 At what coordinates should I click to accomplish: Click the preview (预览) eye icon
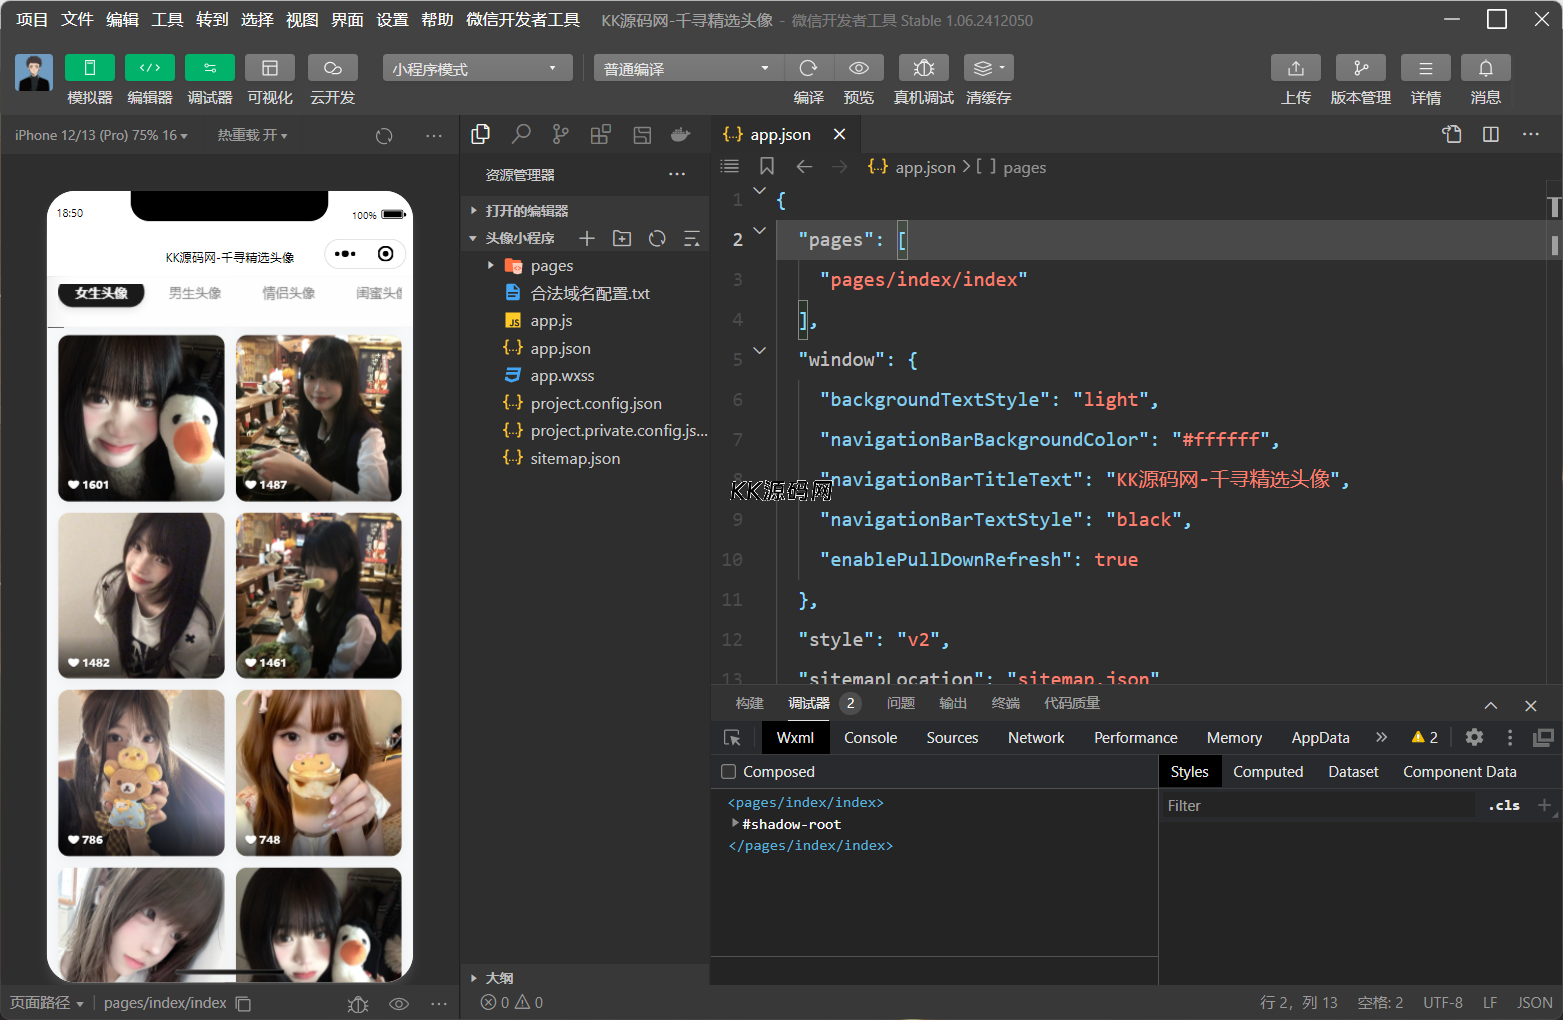coord(858,68)
